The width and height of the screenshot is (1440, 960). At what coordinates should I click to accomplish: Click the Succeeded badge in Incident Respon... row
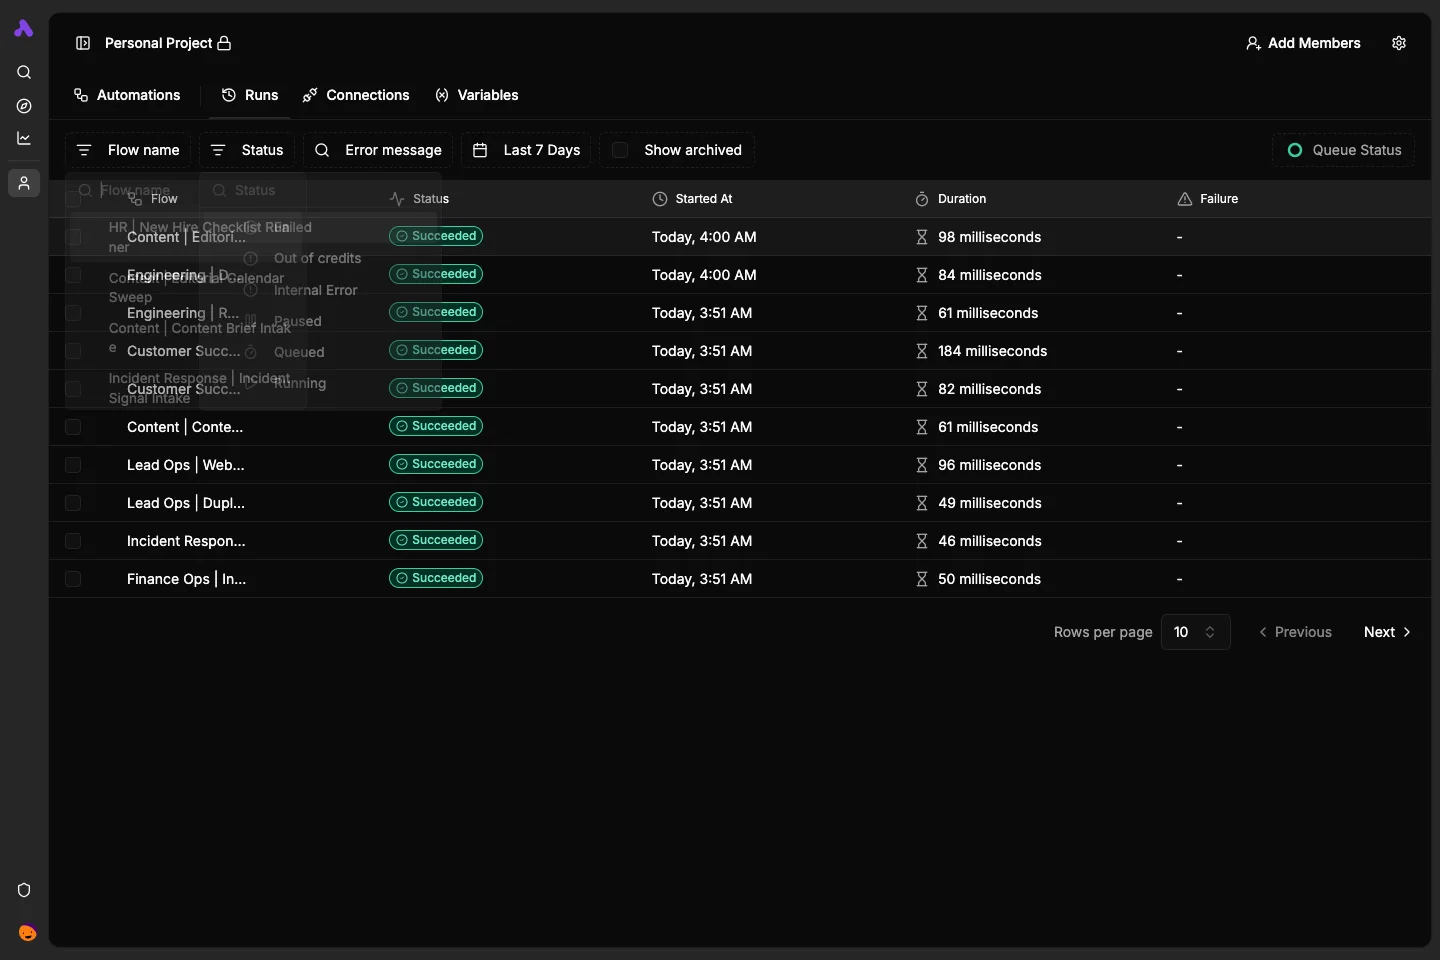pos(436,540)
